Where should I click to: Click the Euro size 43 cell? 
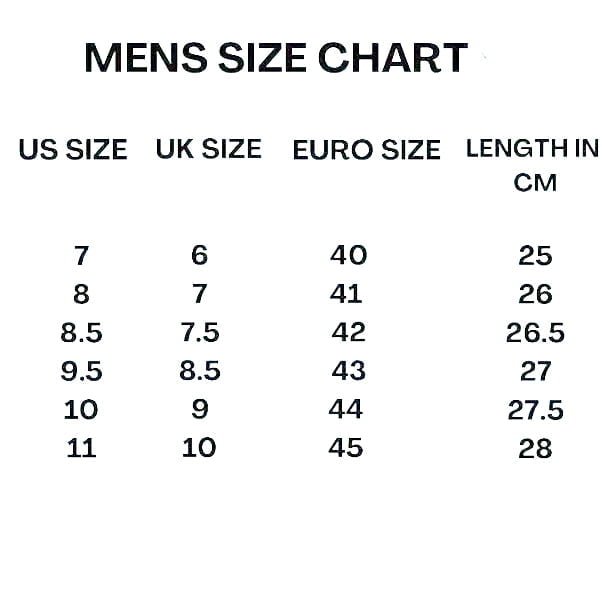tap(349, 370)
